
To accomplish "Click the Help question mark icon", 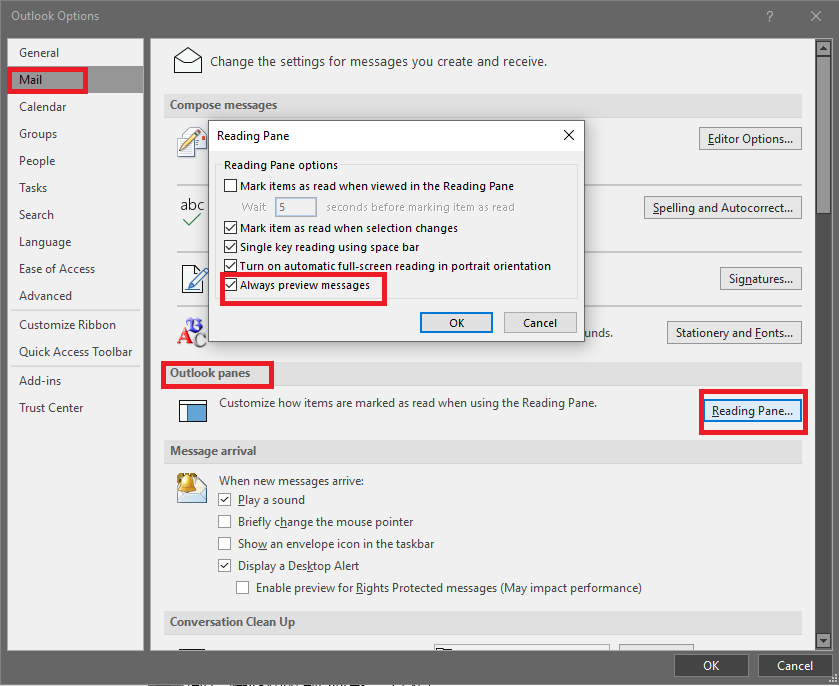I will coord(769,16).
